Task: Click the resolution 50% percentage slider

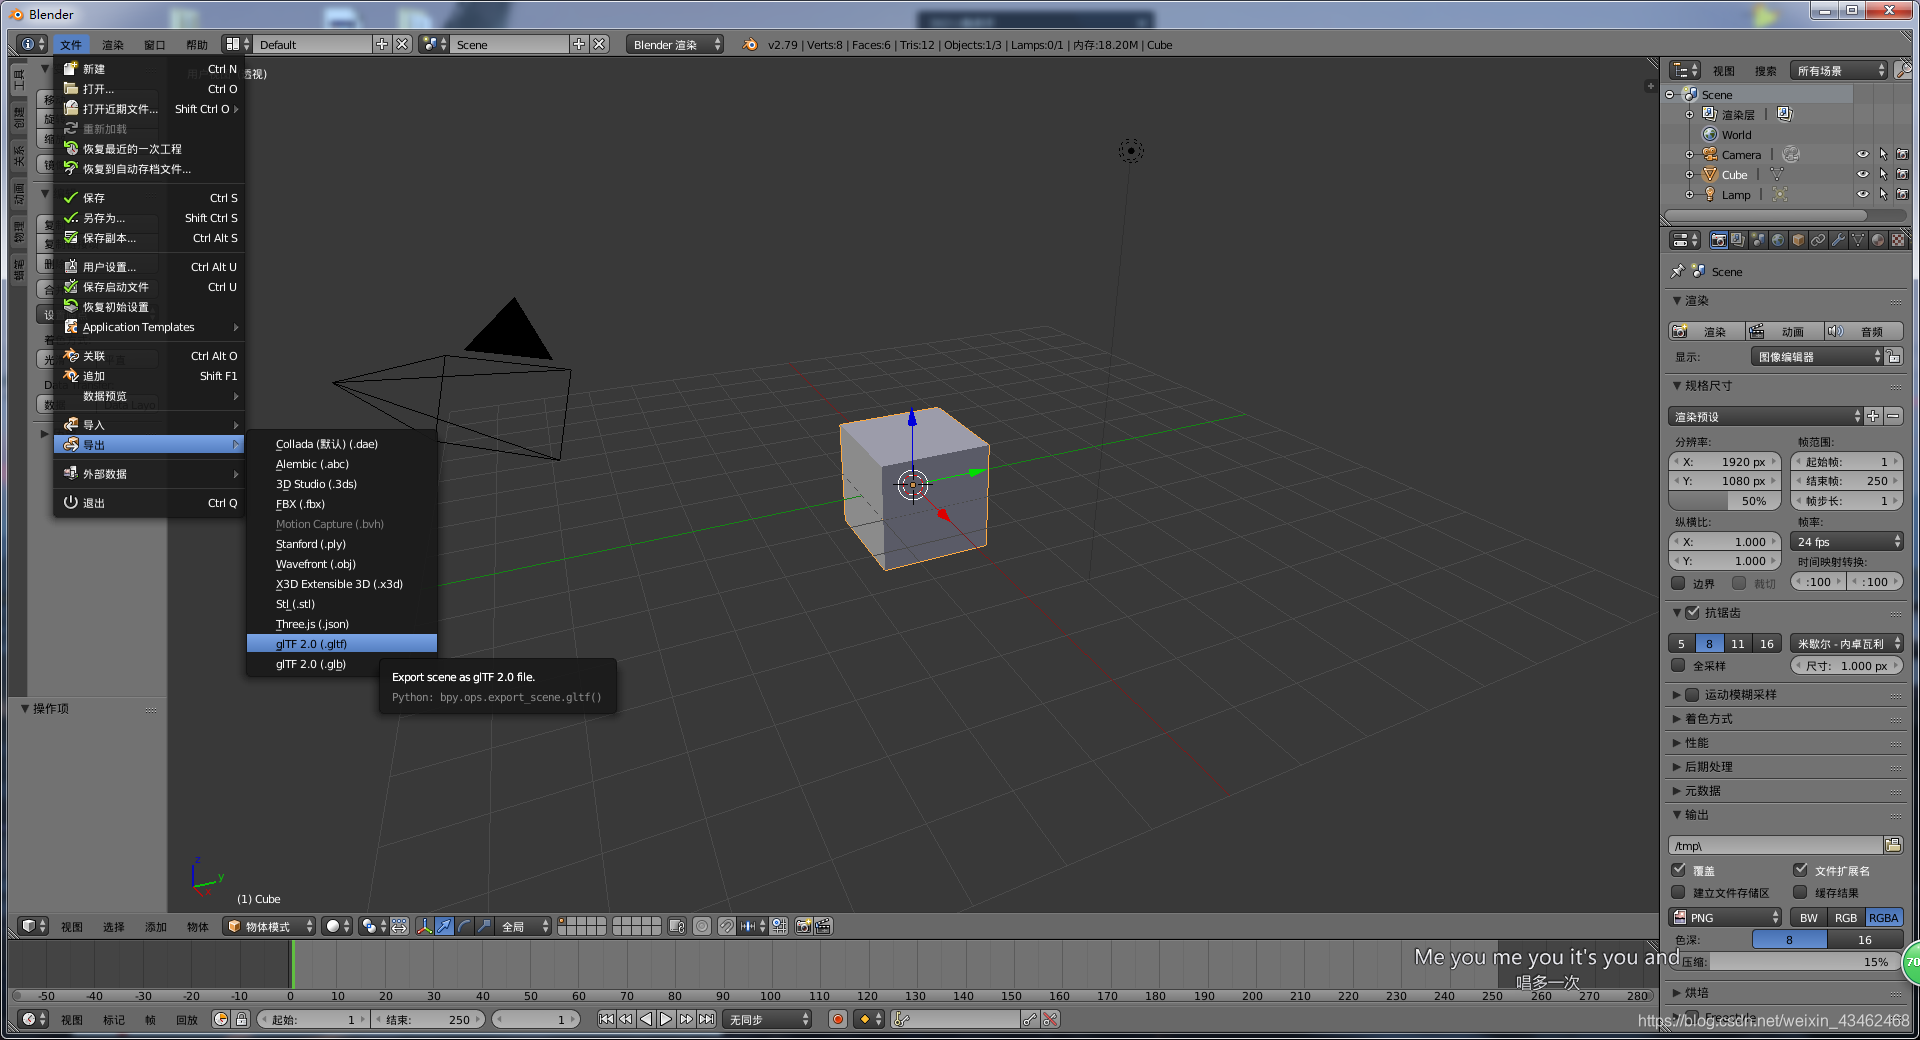Action: [x=1725, y=501]
